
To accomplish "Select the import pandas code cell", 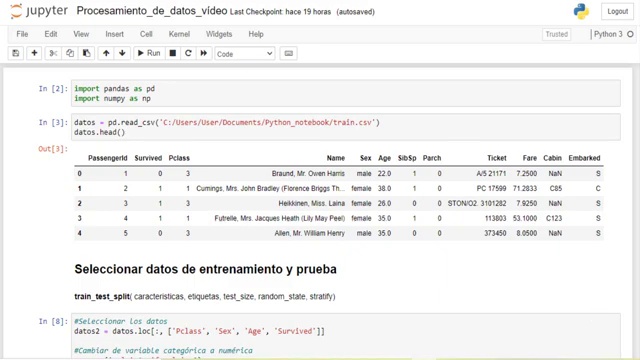I will tap(346, 93).
